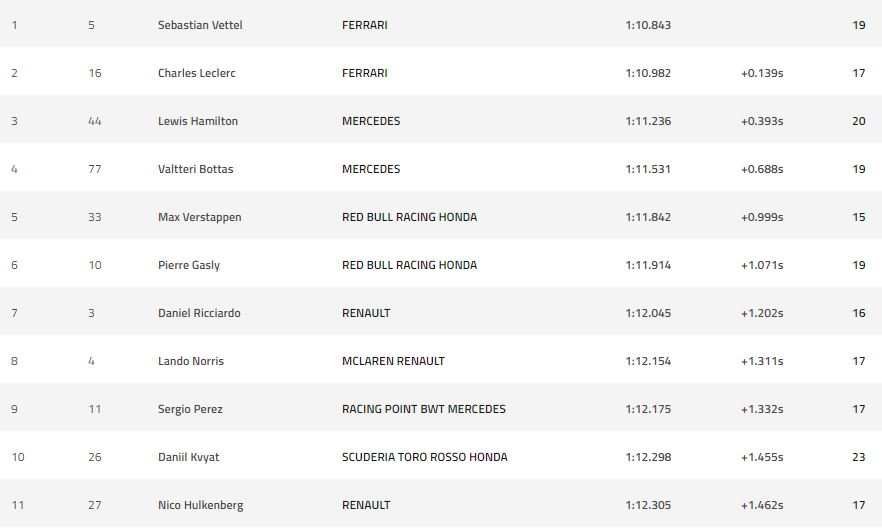Click the 1:10.843 lap time
The height and width of the screenshot is (528, 882).
coord(648,25)
